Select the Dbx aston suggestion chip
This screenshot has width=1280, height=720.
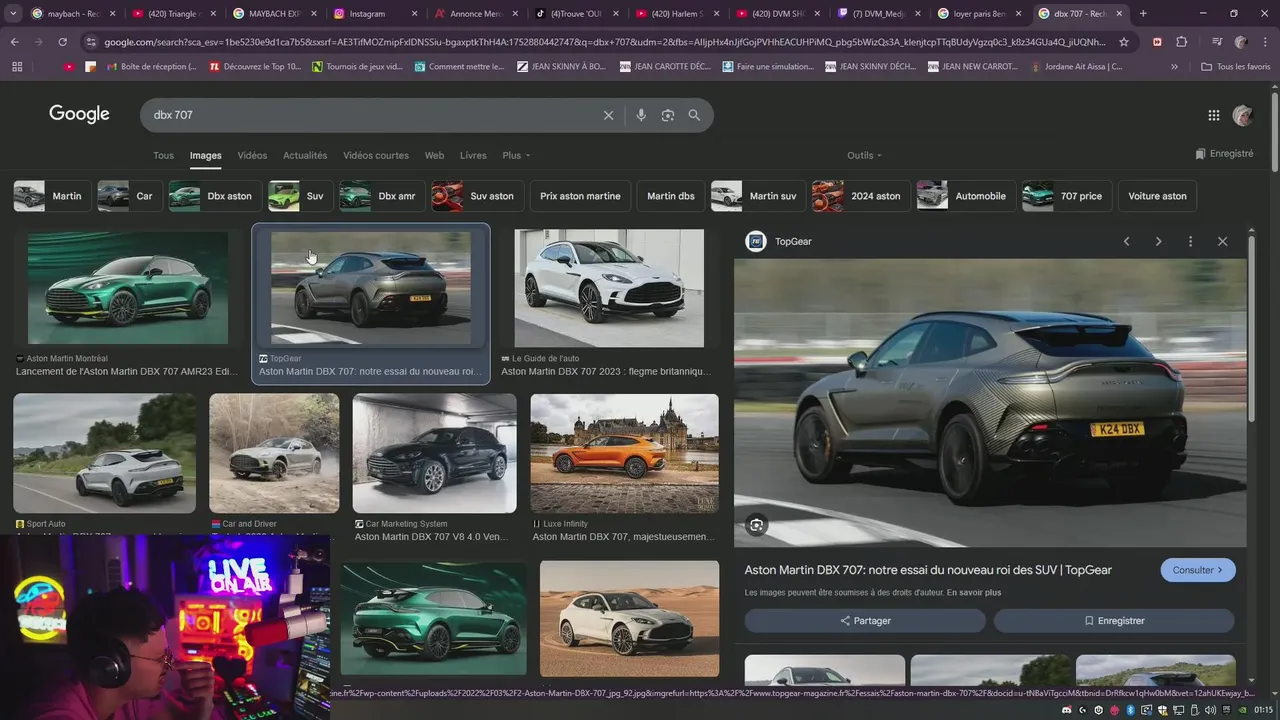[x=215, y=196]
